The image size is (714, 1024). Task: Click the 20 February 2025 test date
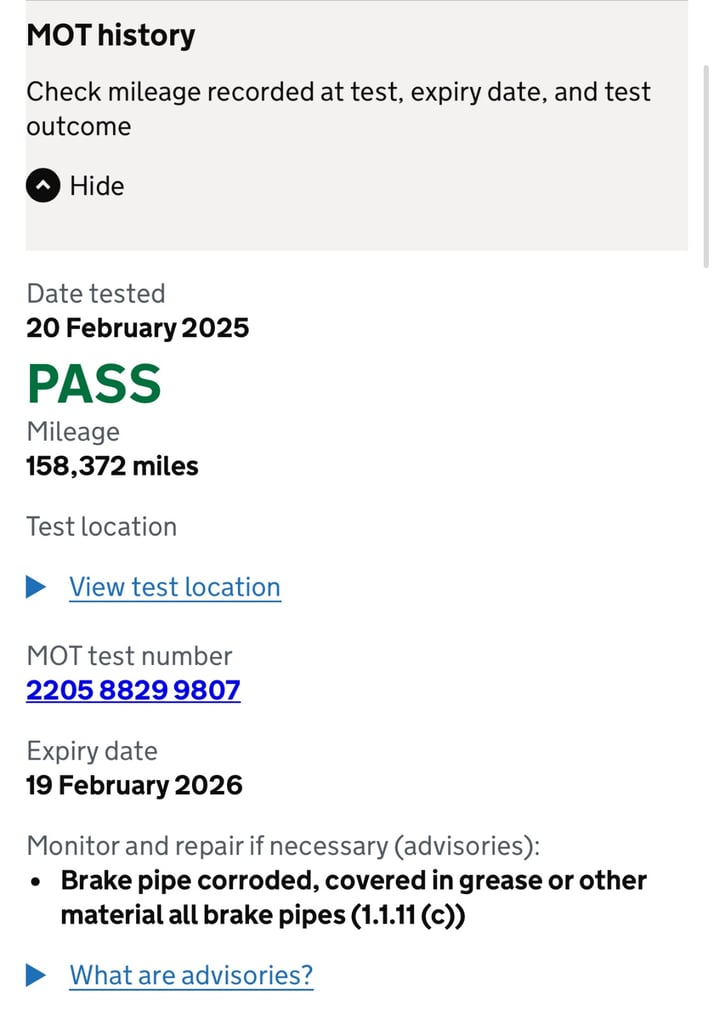pyautogui.click(x=137, y=328)
